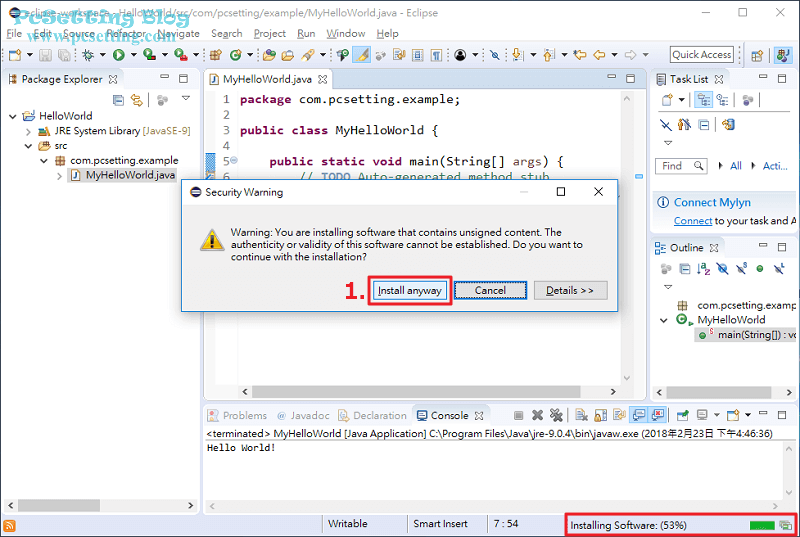Viewport: 800px width, 537px height.
Task: Expand the JRE System Library node
Action: pos(28,131)
